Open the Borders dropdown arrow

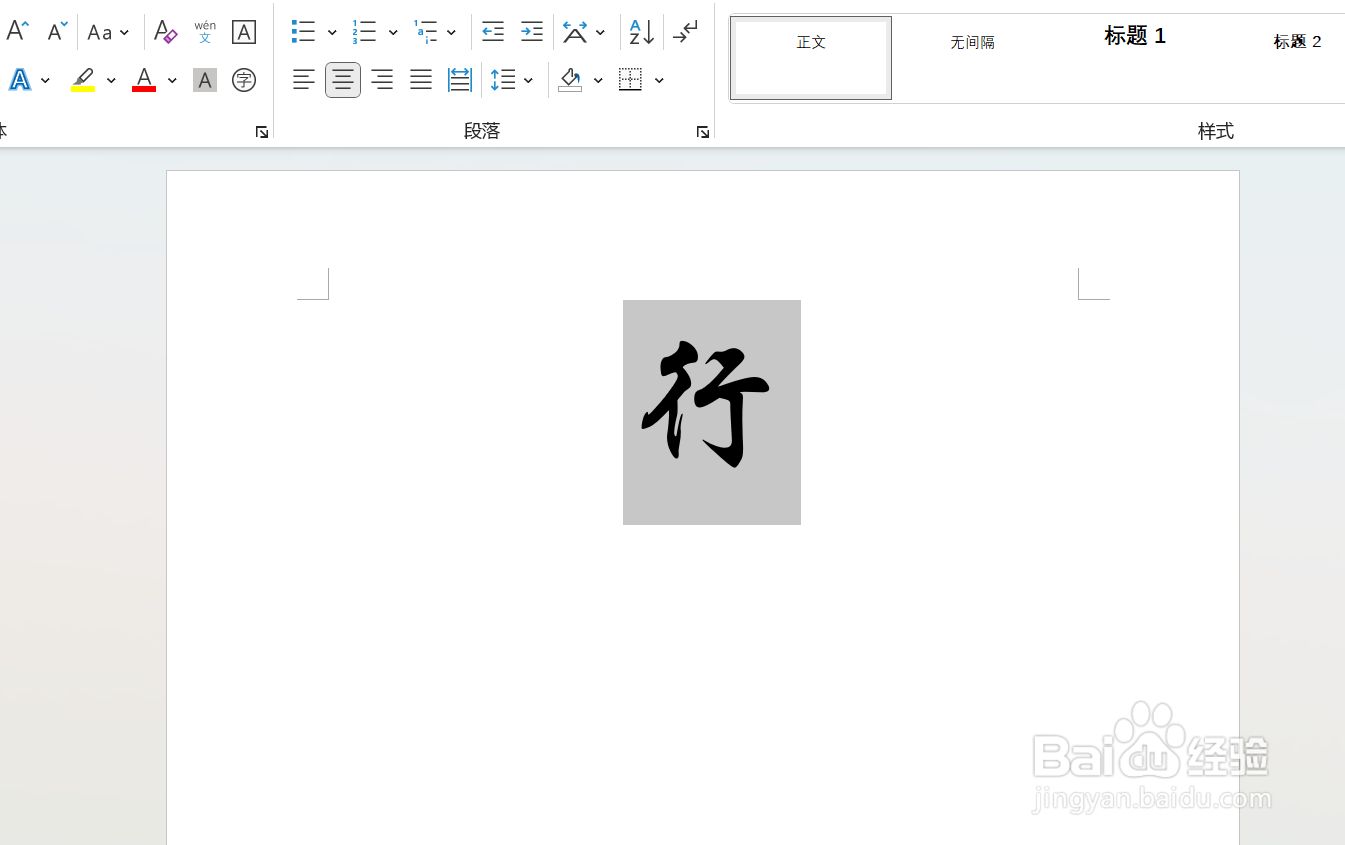pos(659,79)
